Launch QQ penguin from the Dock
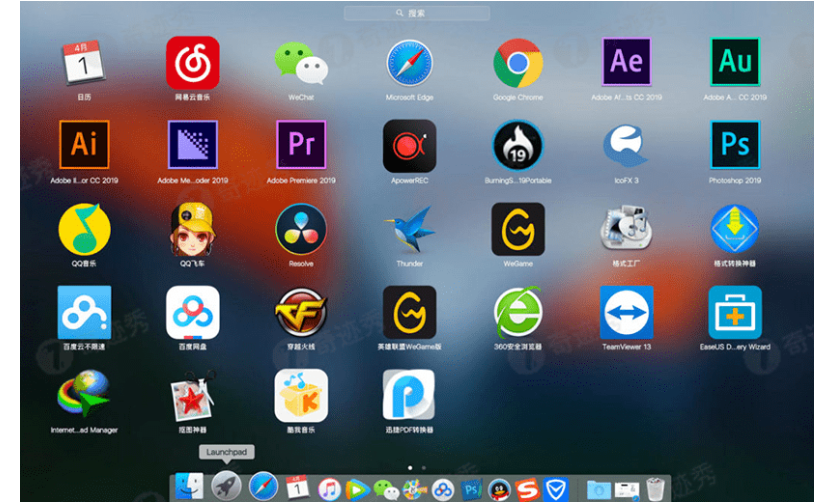Image resolution: width=822 pixels, height=504 pixels. tap(499, 490)
